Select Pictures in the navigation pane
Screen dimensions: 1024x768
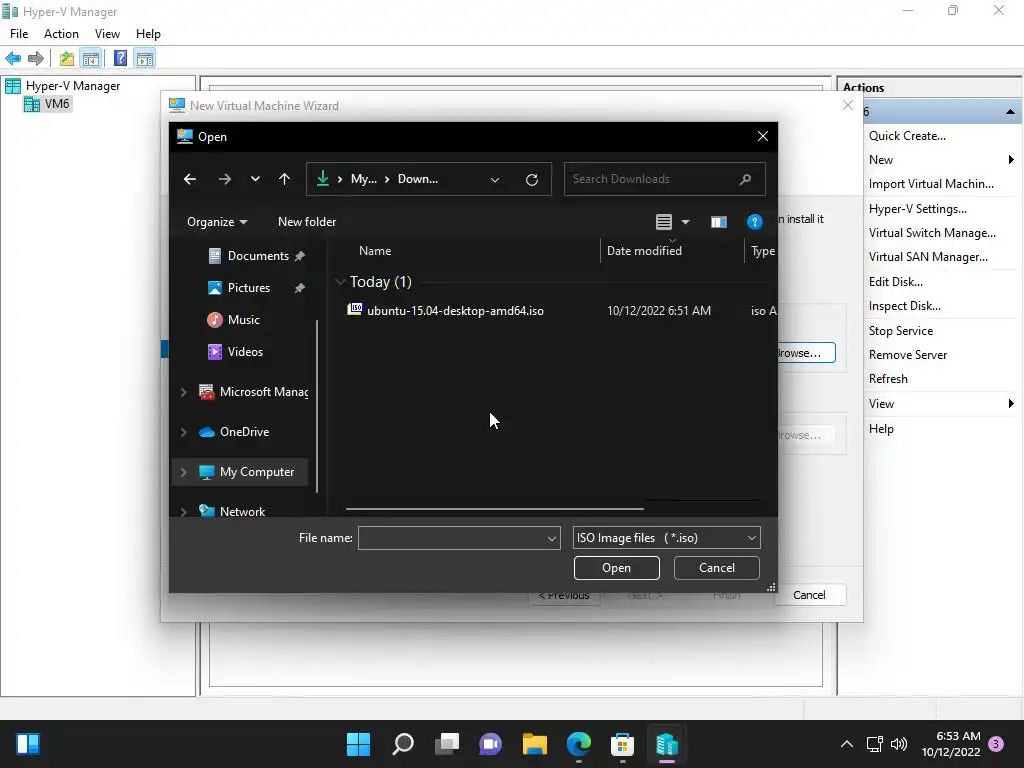(x=249, y=288)
